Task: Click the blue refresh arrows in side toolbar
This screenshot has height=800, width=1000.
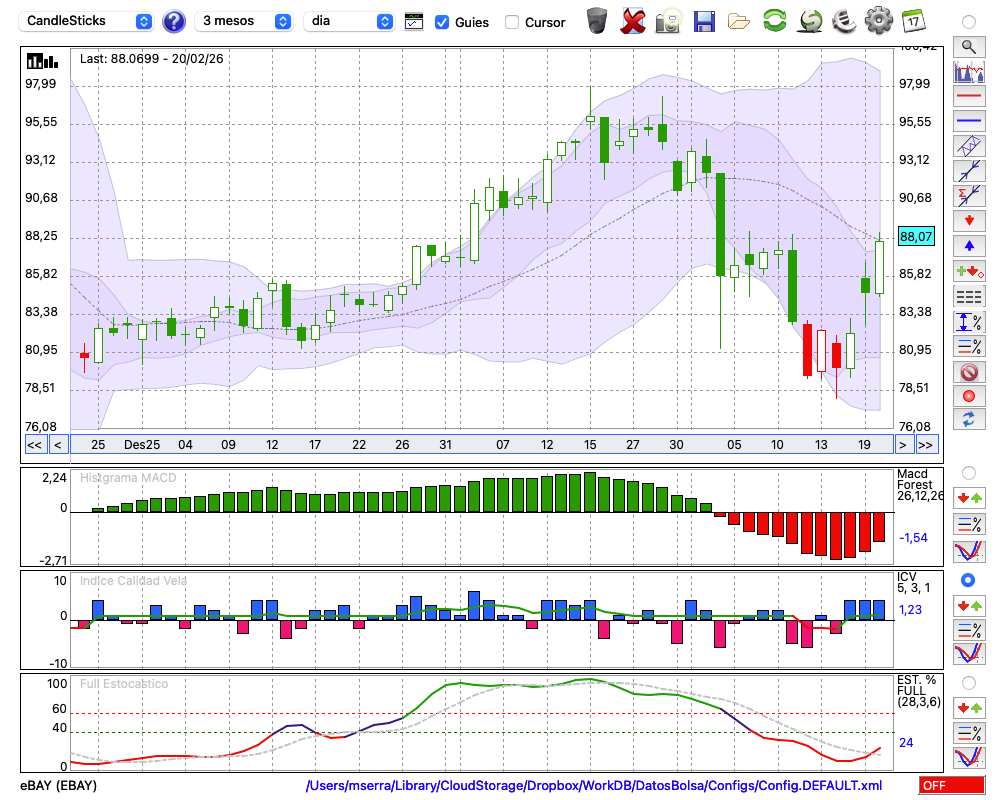Action: click(969, 419)
